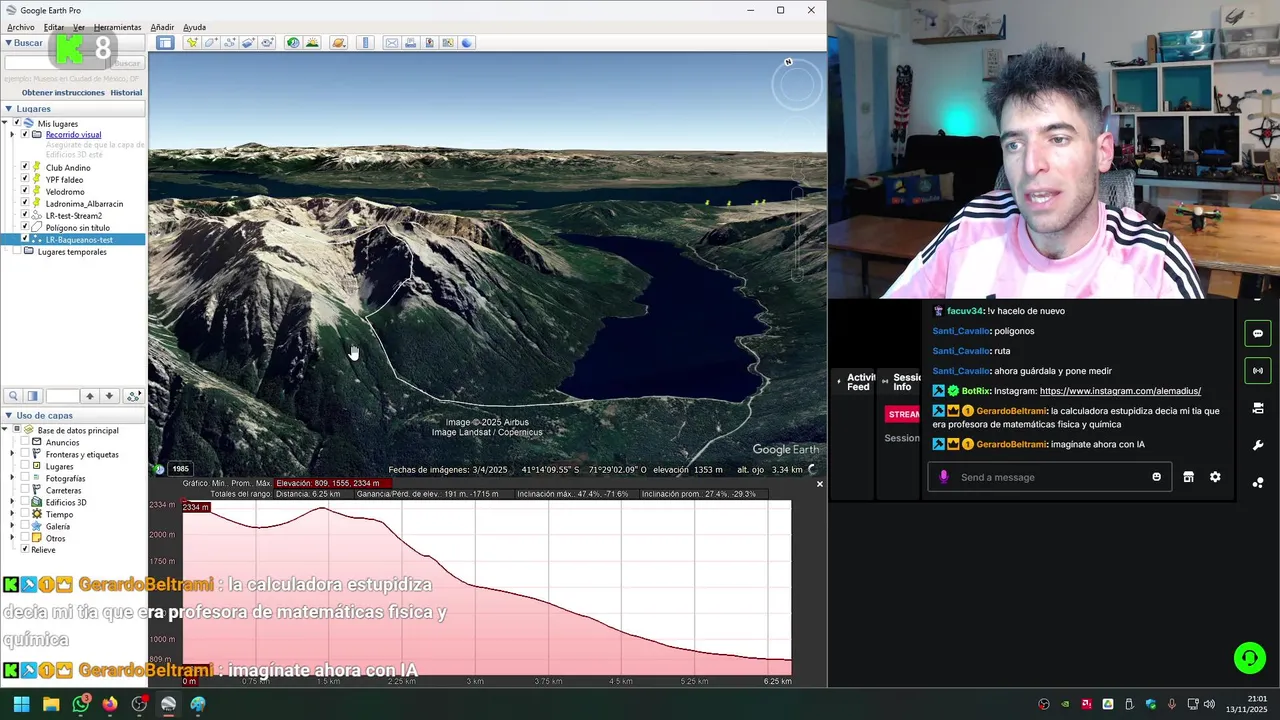Select LR-Baqueanos-test in Places

coord(79,240)
